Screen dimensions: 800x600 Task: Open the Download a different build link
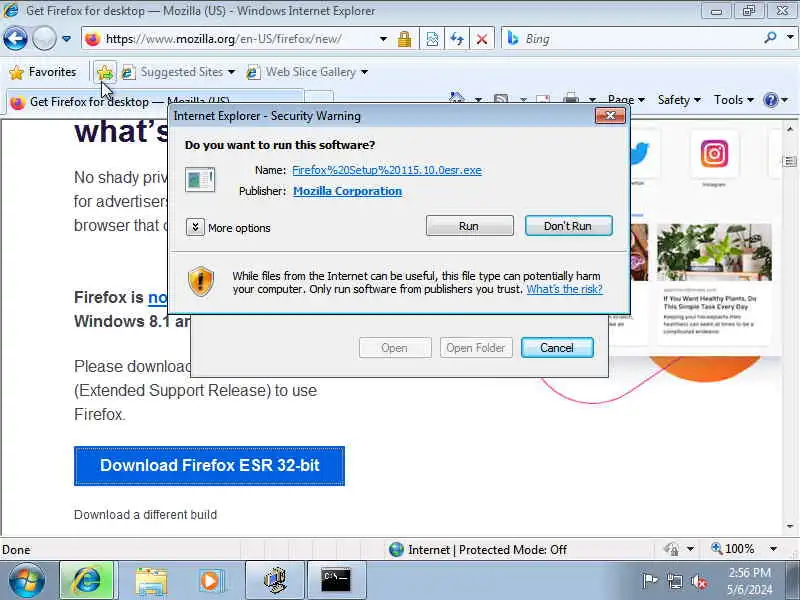[145, 515]
